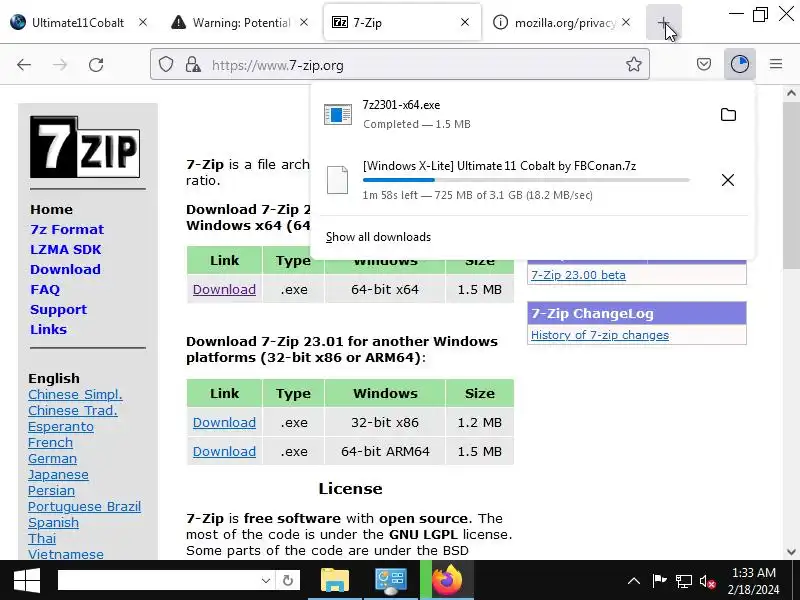Screen dimensions: 800x600
Task: Switch language to German
Action: pyautogui.click(x=52, y=459)
